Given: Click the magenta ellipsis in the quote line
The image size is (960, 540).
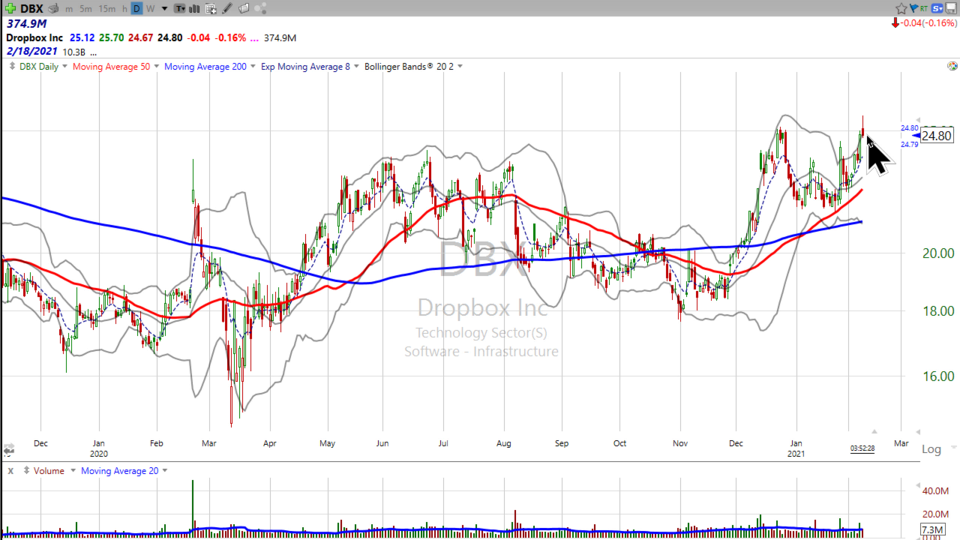Looking at the screenshot, I should click(x=254, y=38).
